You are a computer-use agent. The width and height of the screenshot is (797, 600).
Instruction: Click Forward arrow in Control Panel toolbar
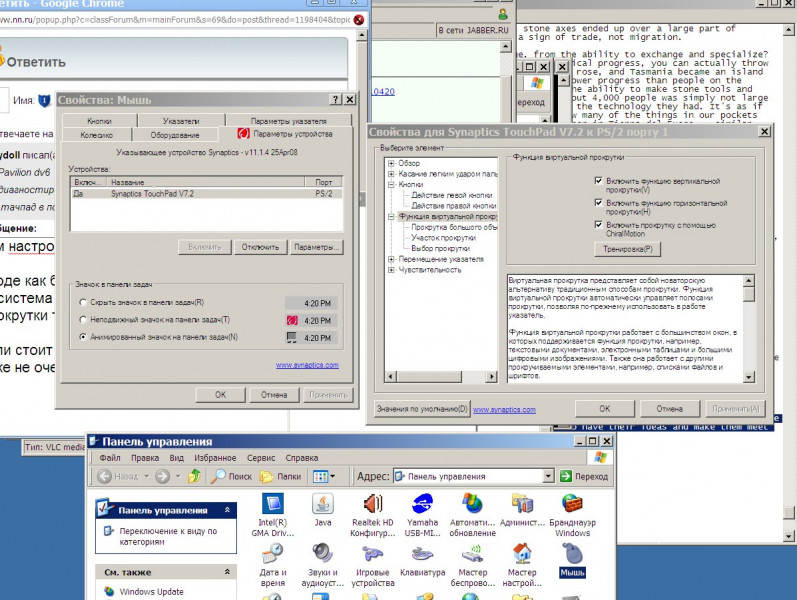coord(162,476)
